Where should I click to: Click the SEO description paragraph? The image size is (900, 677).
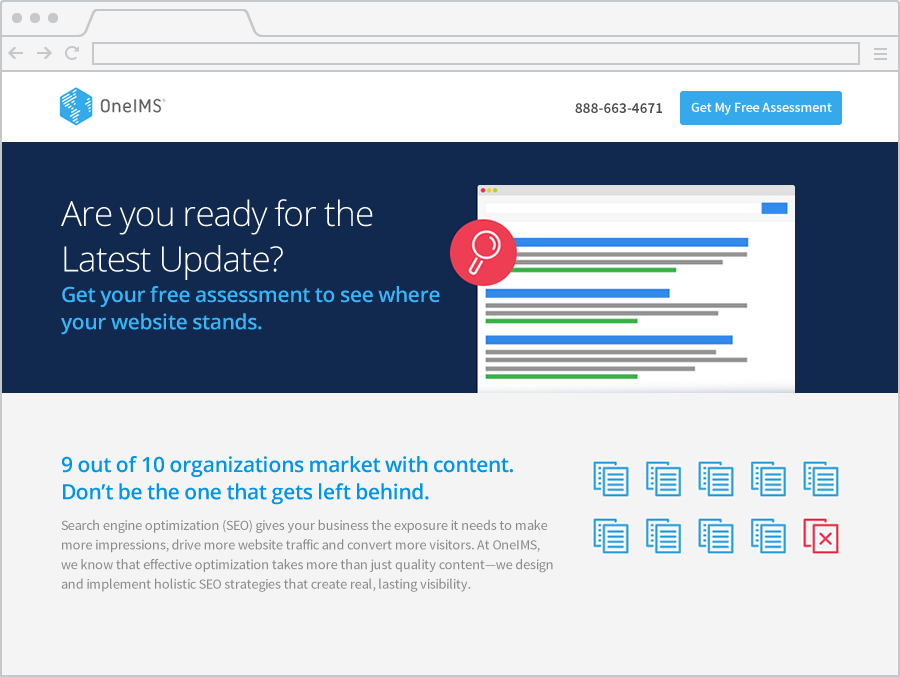click(x=306, y=554)
